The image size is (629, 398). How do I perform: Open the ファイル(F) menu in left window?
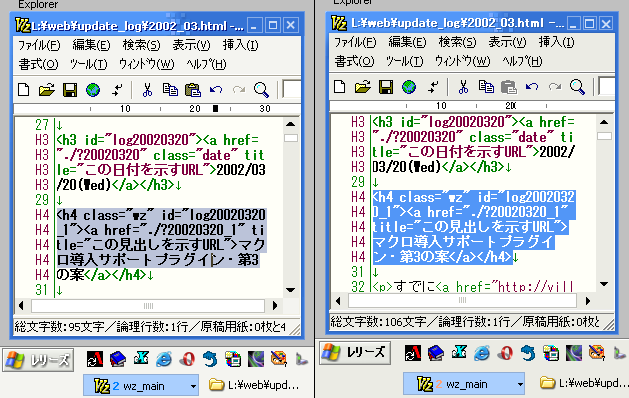pos(39,45)
